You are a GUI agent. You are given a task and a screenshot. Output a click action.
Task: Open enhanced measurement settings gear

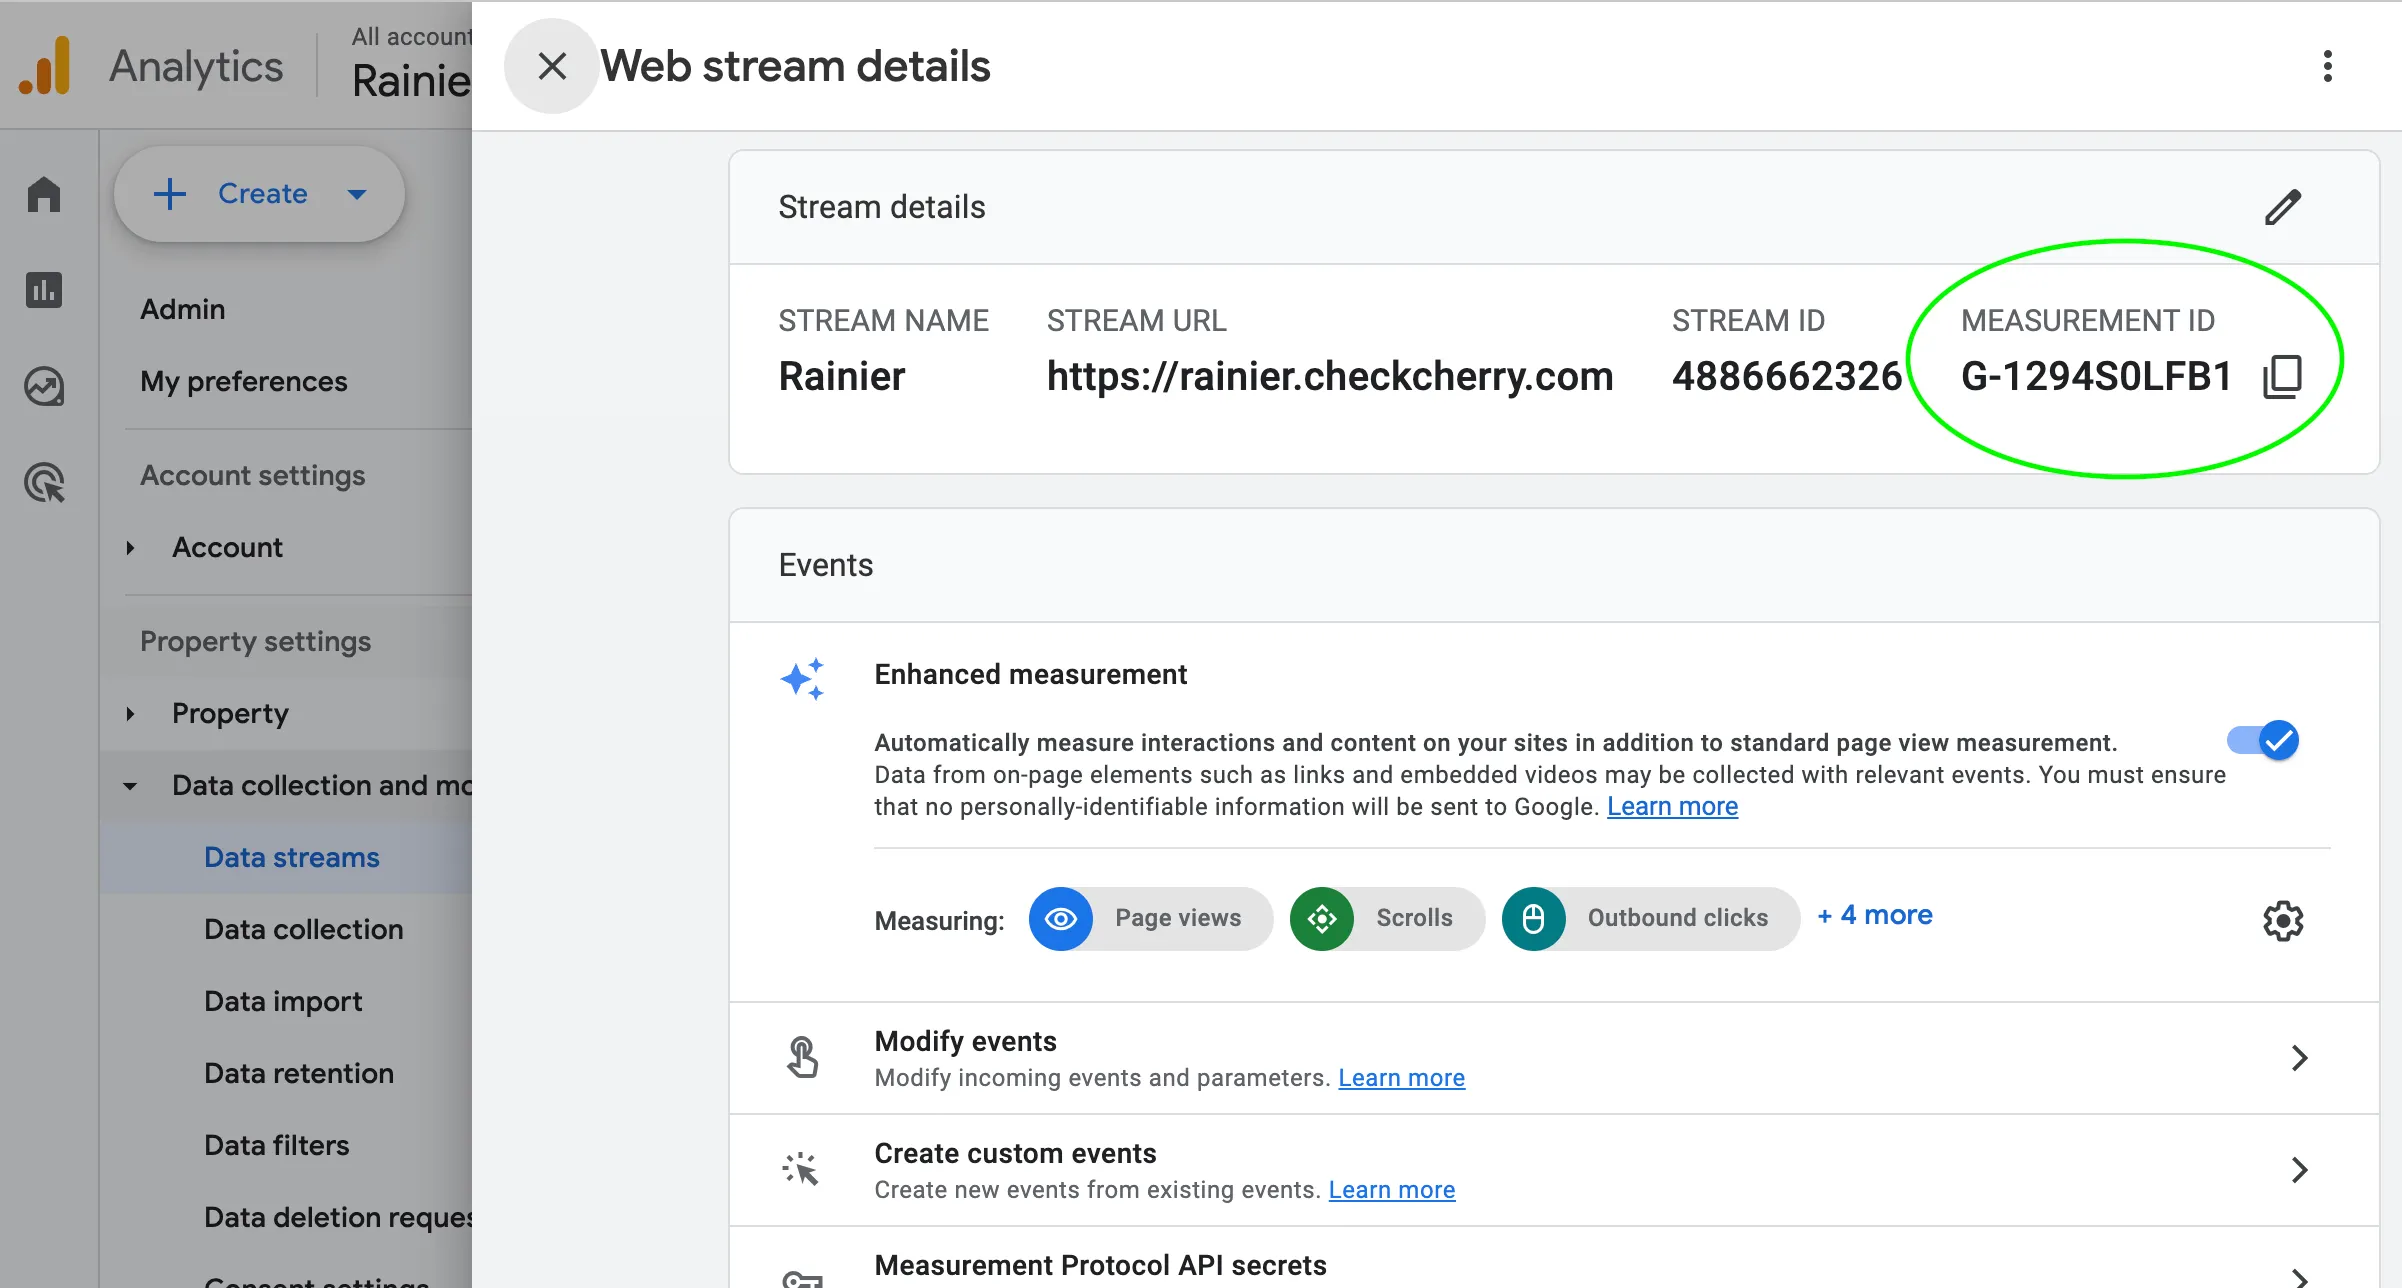pos(2283,920)
